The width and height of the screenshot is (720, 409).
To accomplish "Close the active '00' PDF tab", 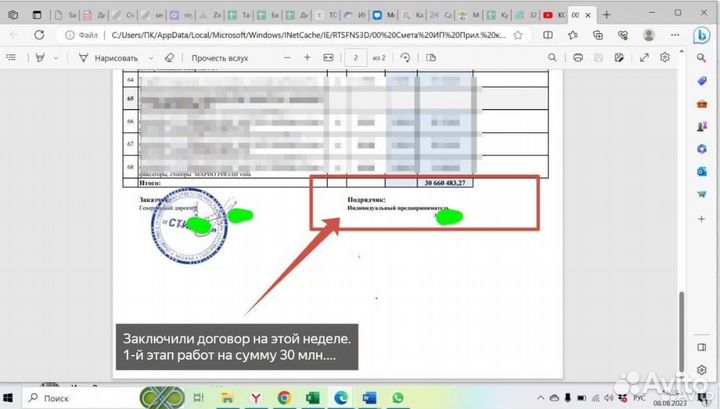I will [588, 15].
